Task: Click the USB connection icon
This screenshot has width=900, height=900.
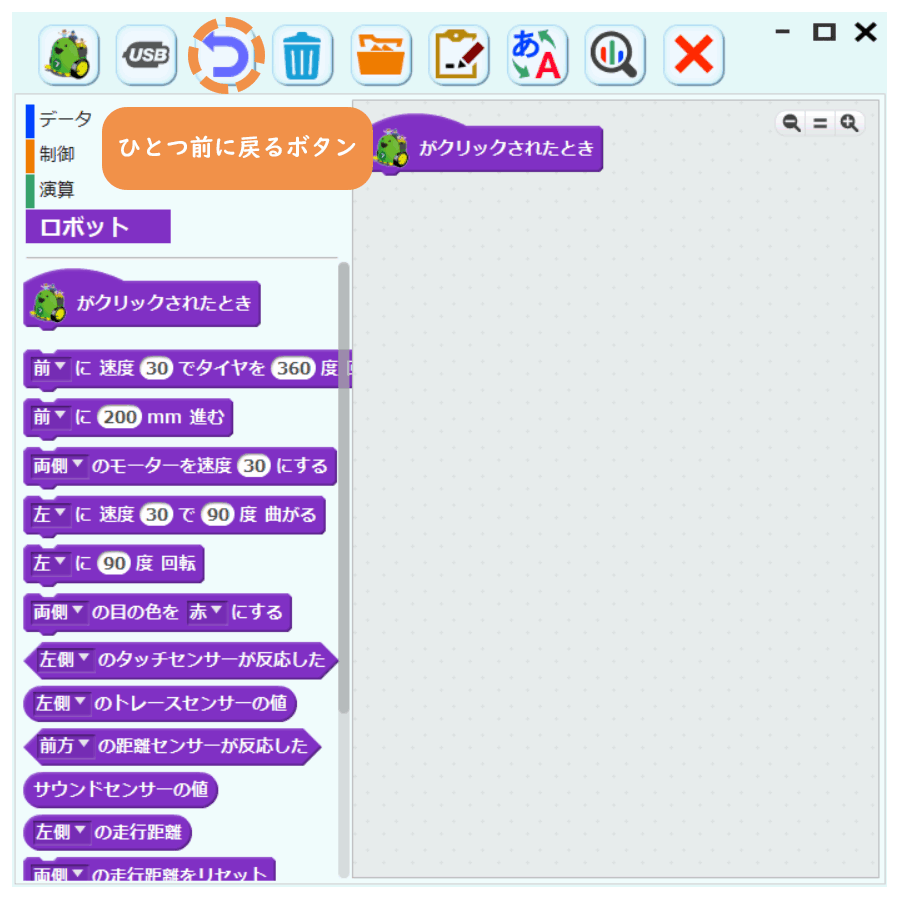Action: tap(146, 55)
